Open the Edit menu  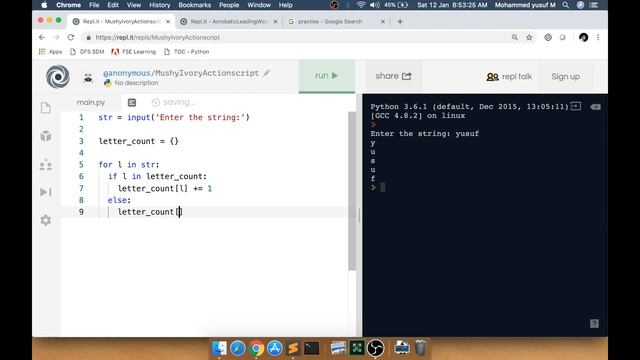pyautogui.click(x=113, y=5)
